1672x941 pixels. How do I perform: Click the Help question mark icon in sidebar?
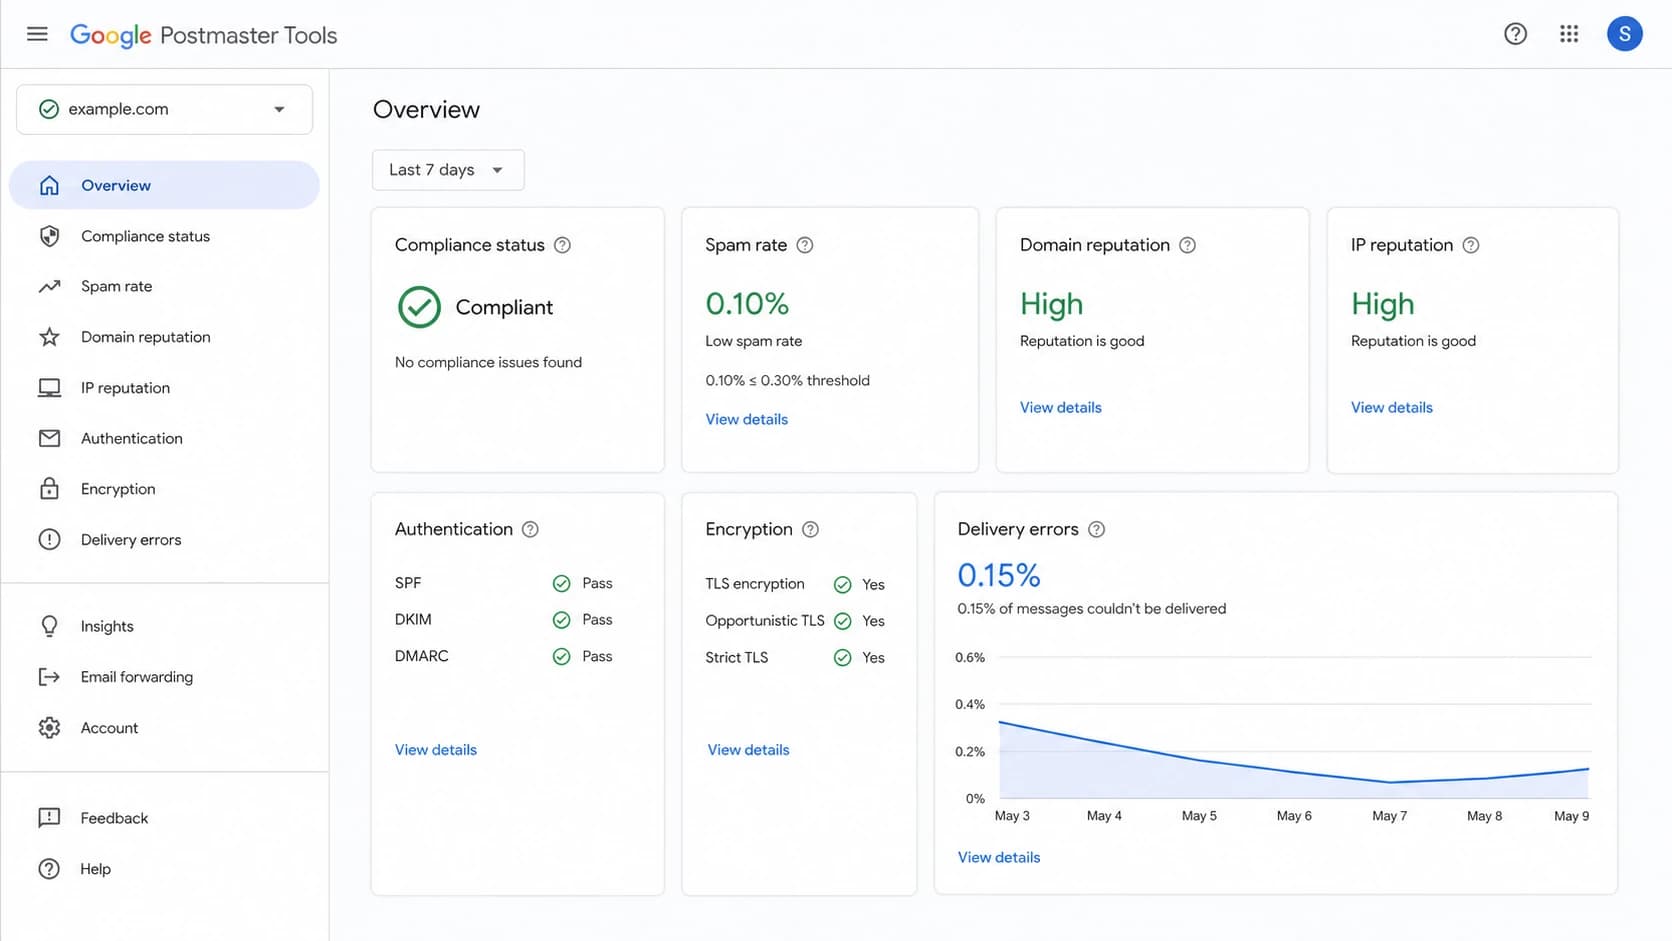coord(49,869)
